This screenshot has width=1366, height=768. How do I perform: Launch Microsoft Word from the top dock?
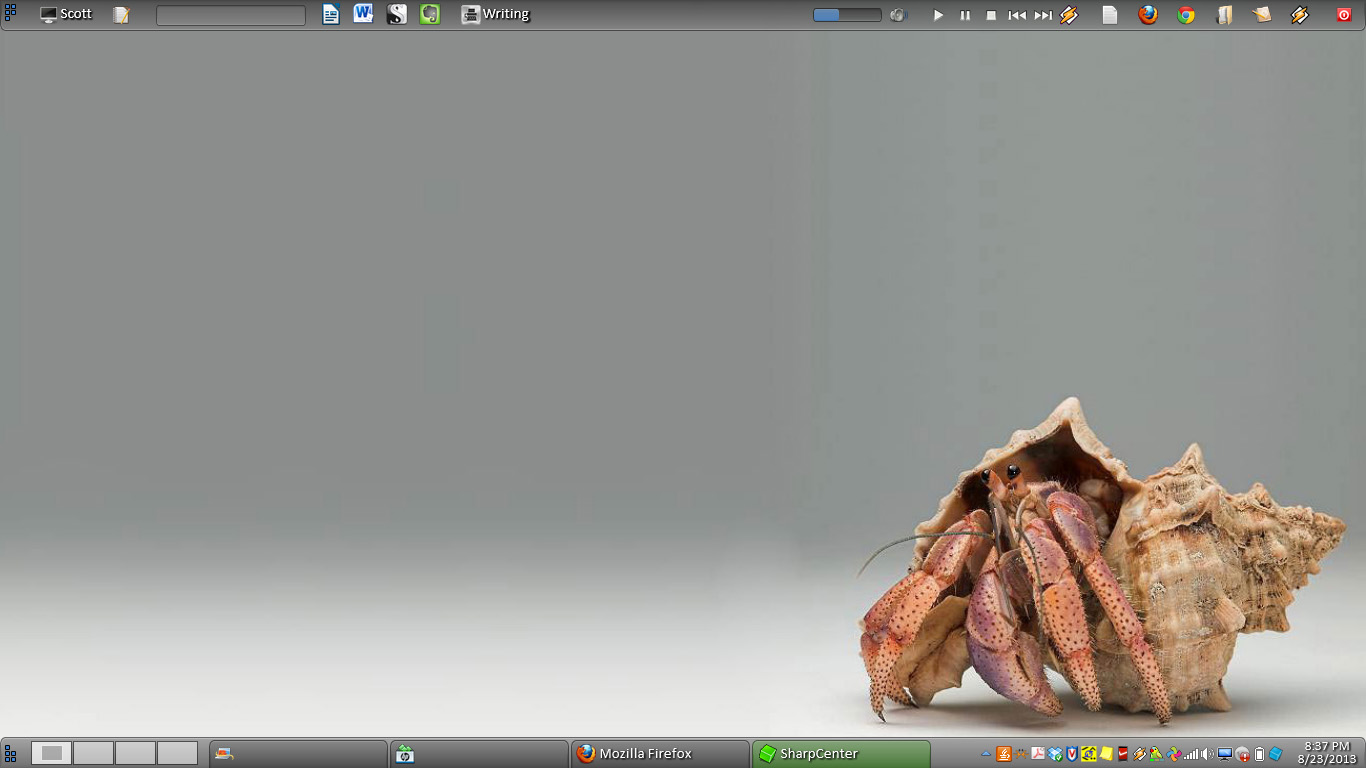(x=362, y=14)
